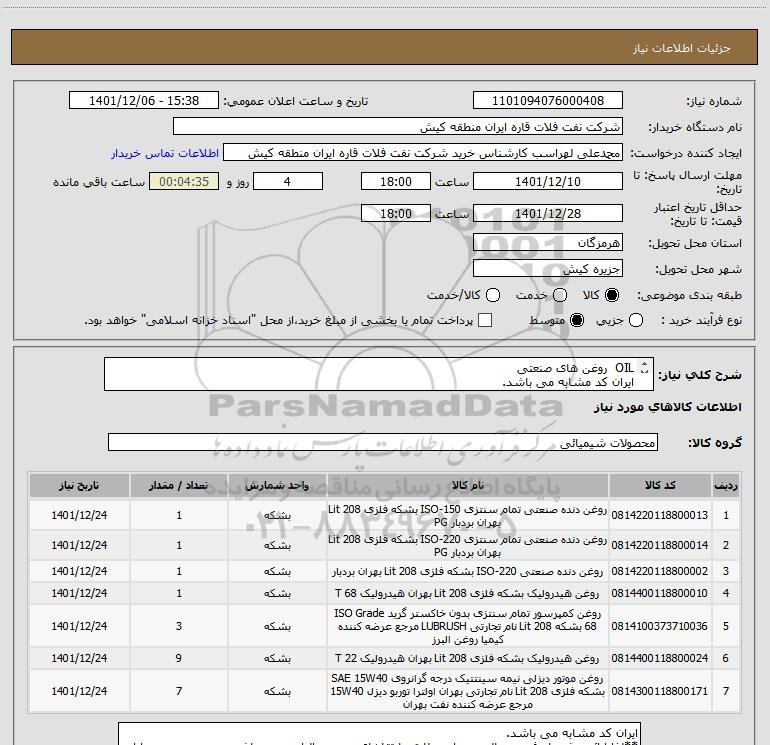Screen dimensions: 770x745
Task: Click product code 0814400118800010
Action: (660, 593)
